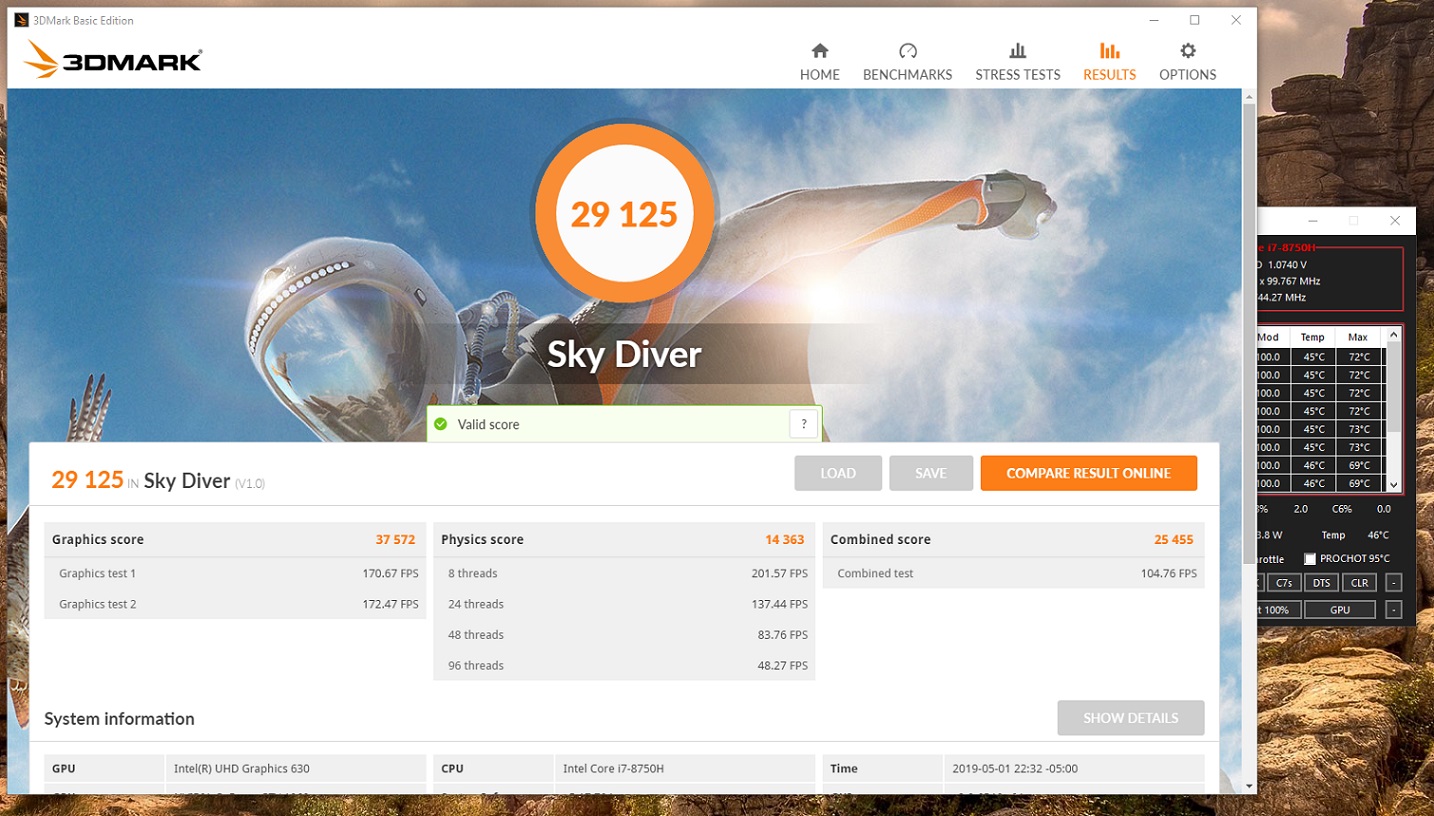1434x816 pixels.
Task: Minimize the ThrottleStop window
Action: 1312,221
